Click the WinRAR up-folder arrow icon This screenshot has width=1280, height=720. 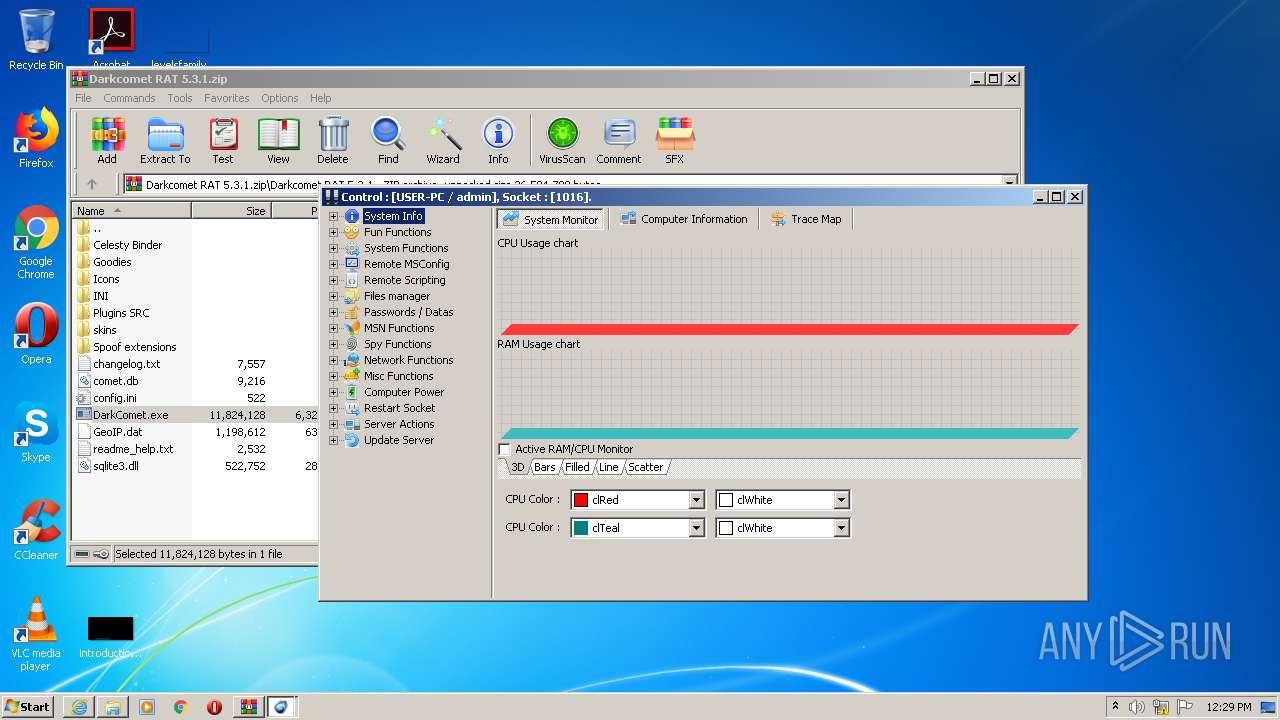[x=92, y=184]
